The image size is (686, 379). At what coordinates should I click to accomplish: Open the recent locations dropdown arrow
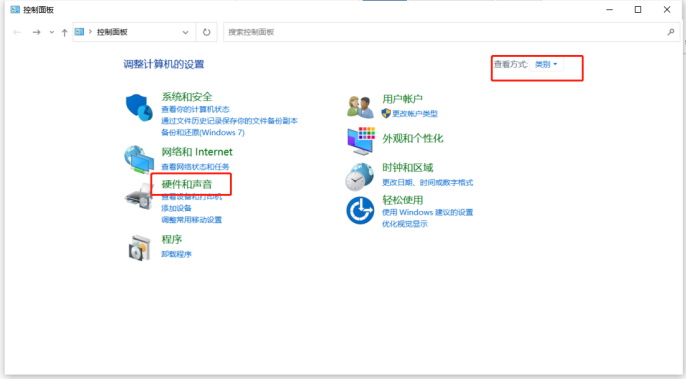coord(52,32)
